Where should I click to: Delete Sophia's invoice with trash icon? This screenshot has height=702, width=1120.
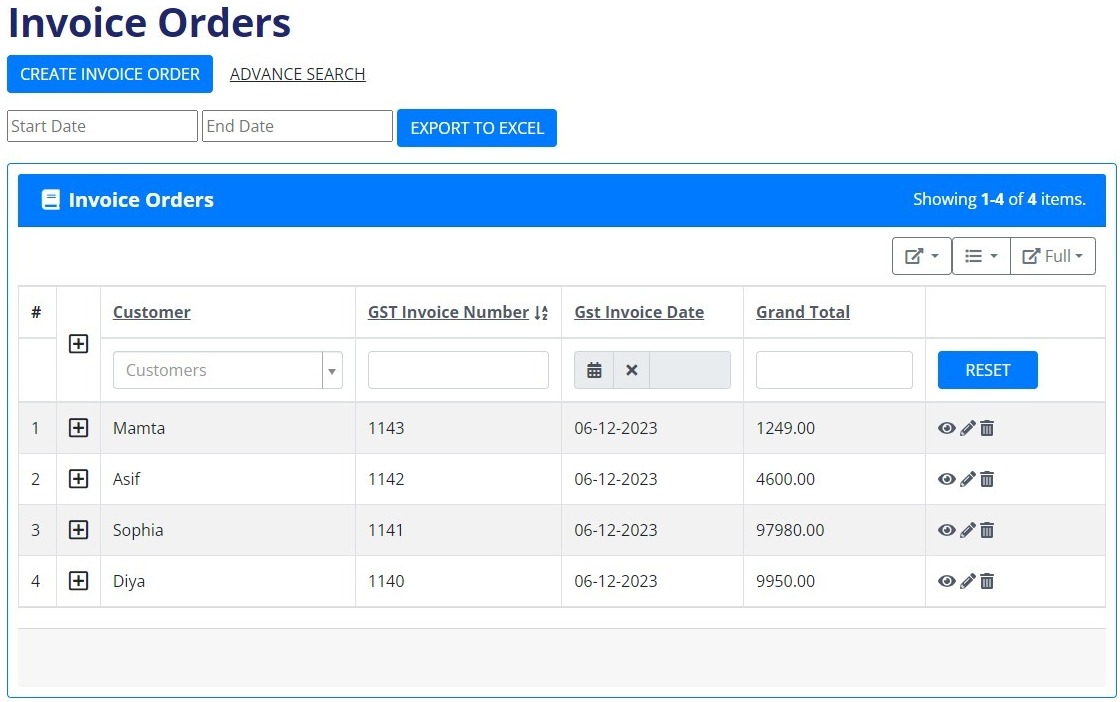point(987,530)
